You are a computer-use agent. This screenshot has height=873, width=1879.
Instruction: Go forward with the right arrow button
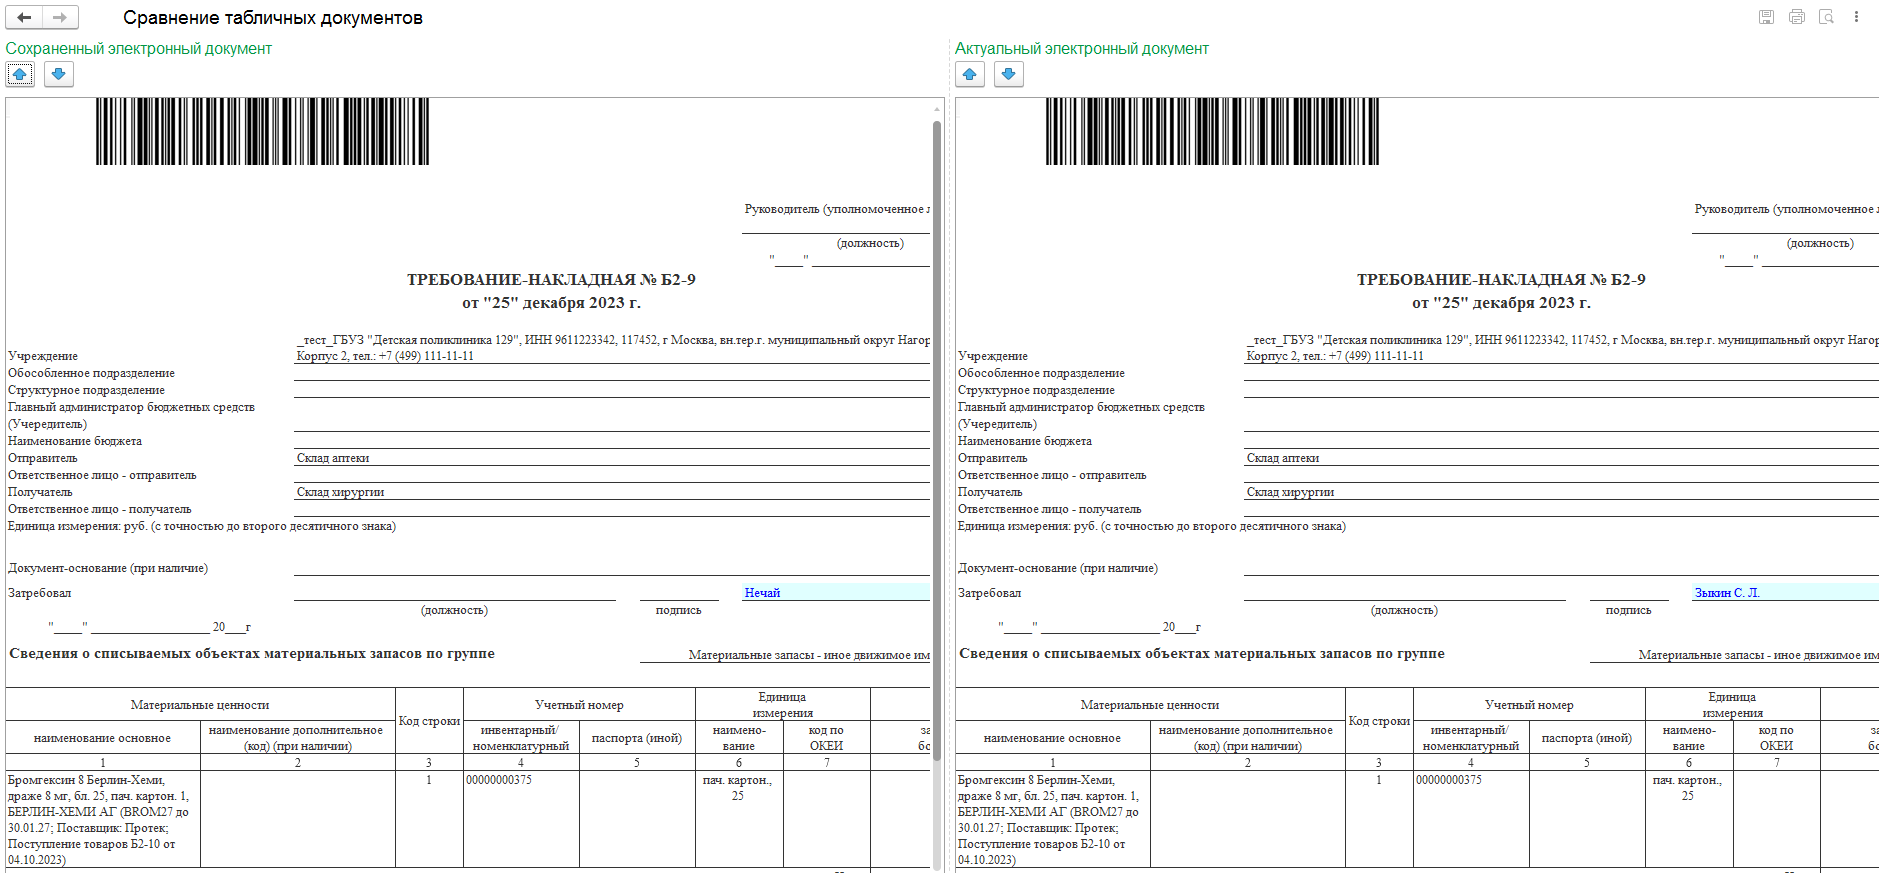point(60,17)
